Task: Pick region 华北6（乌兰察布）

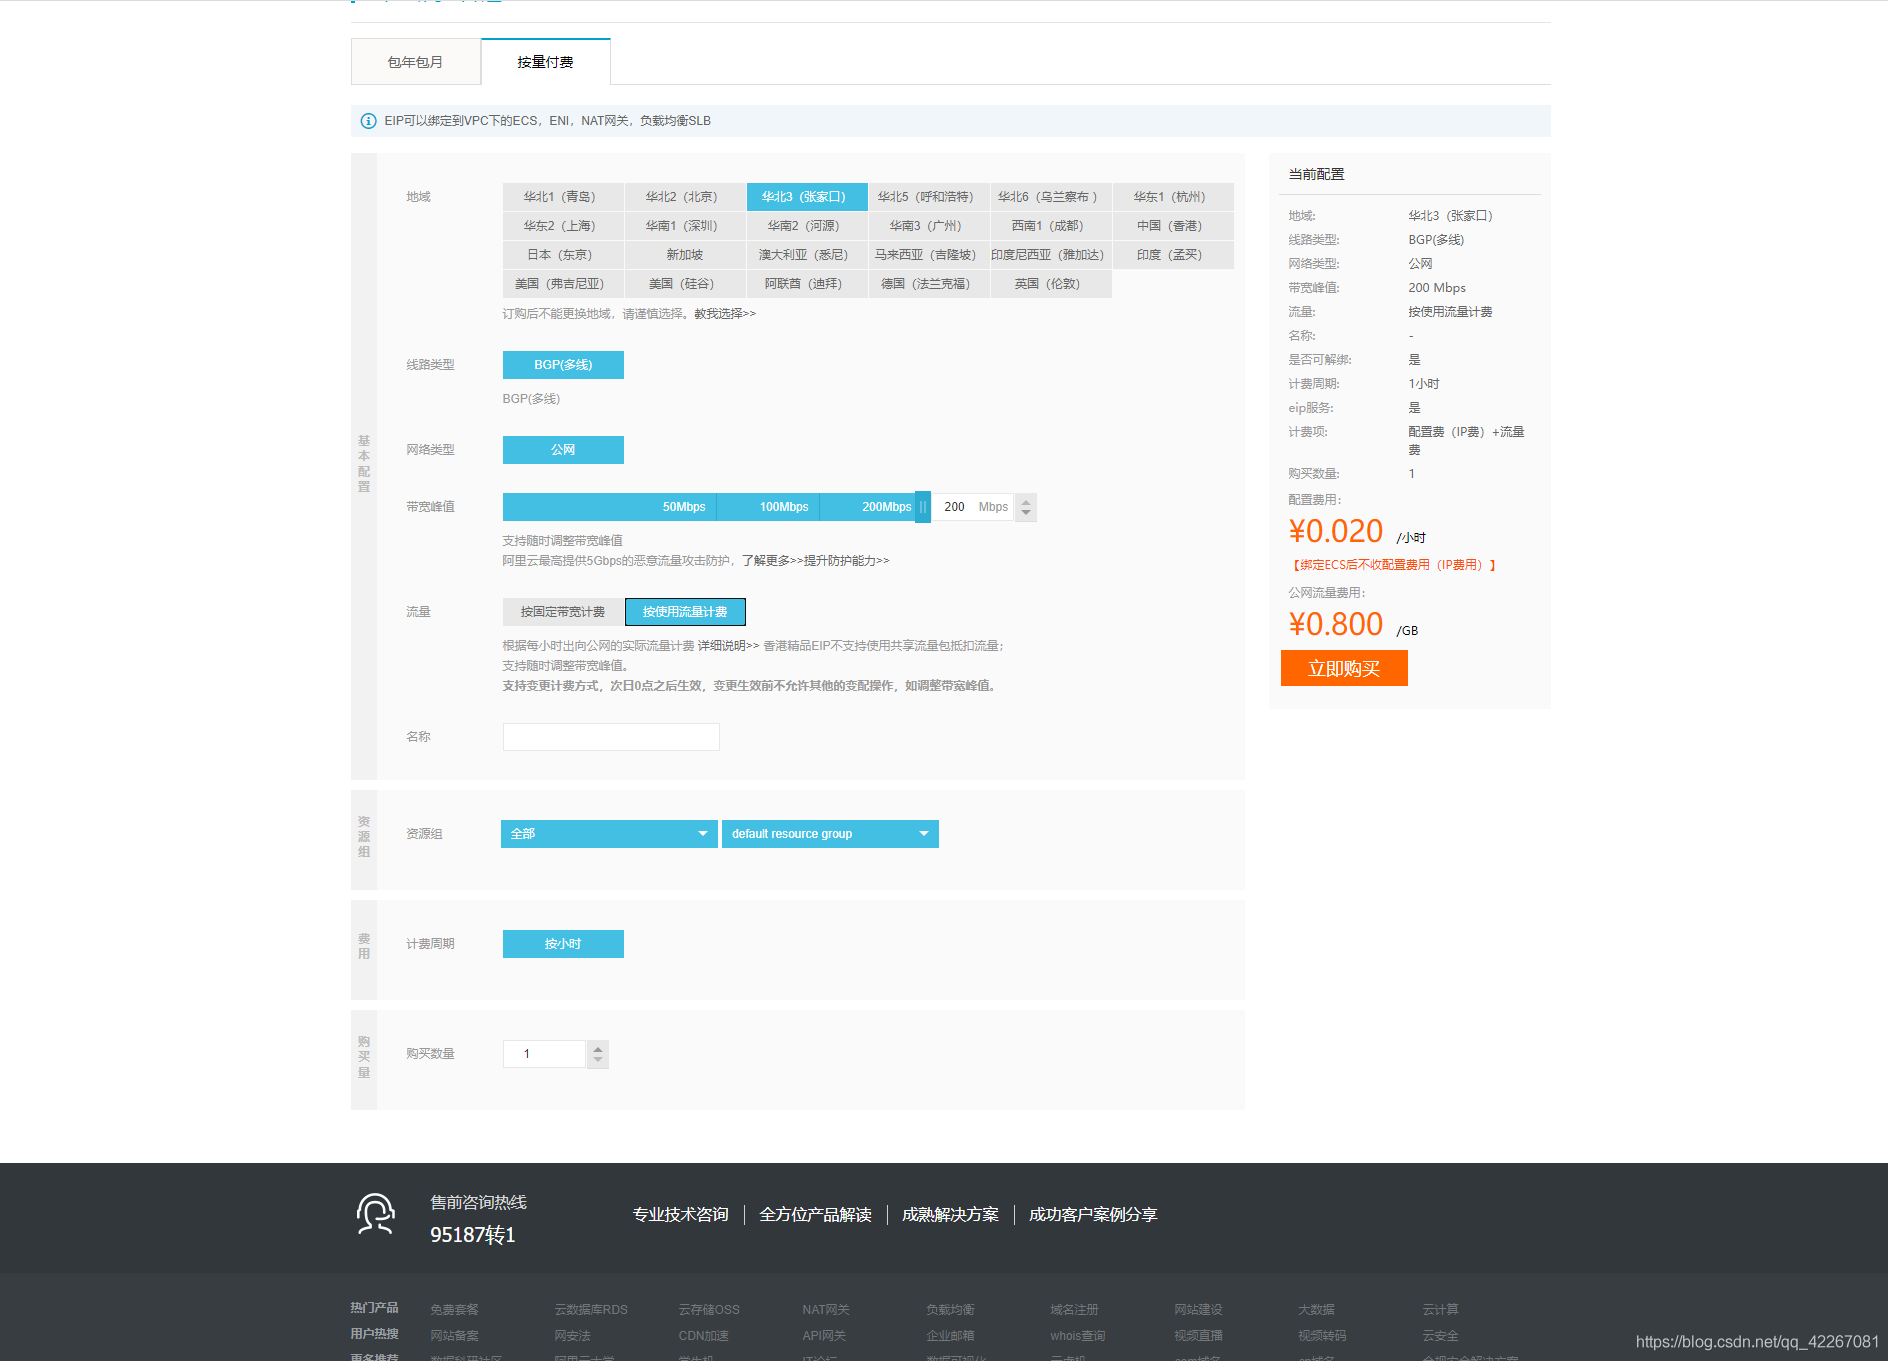Action: [x=1051, y=197]
